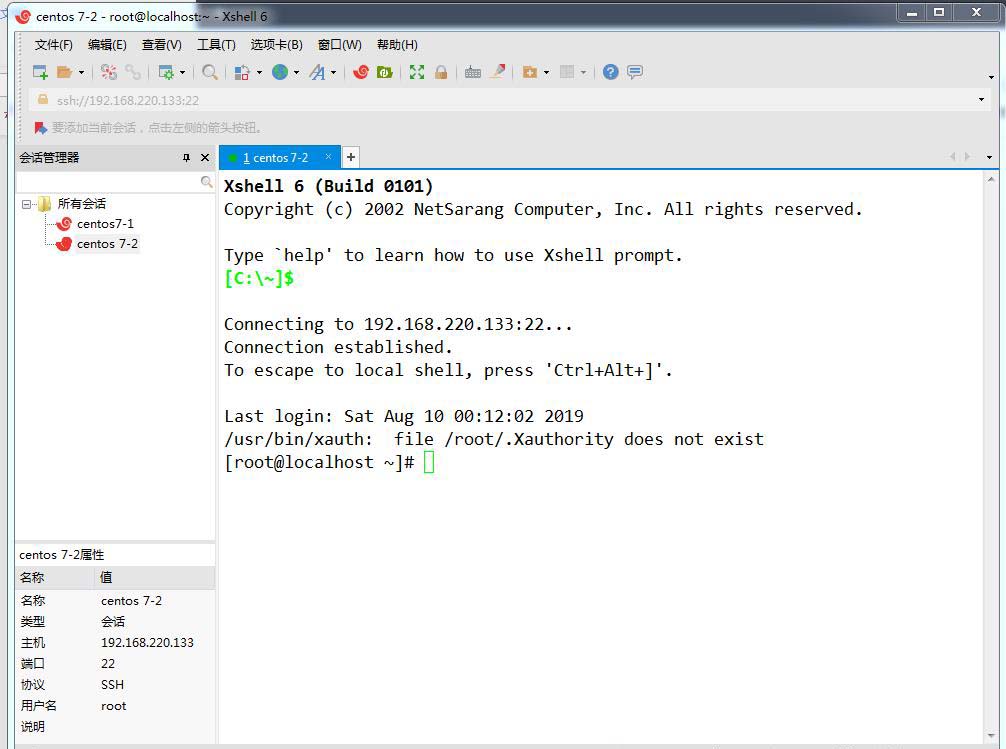The width and height of the screenshot is (1006, 749).
Task: Open the tab list dropdown arrow
Action: (989, 157)
